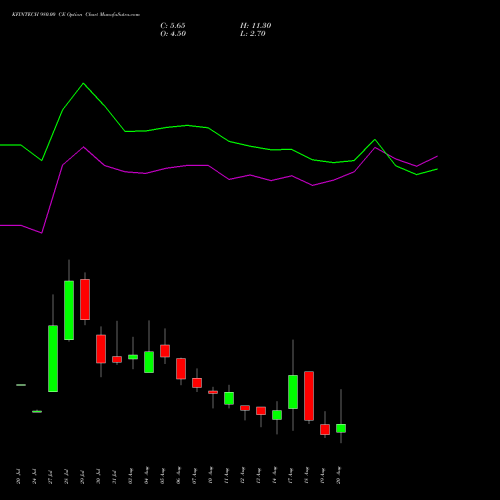Click the '11 Aug' date axis label
500x500 pixels.
pos(226,476)
